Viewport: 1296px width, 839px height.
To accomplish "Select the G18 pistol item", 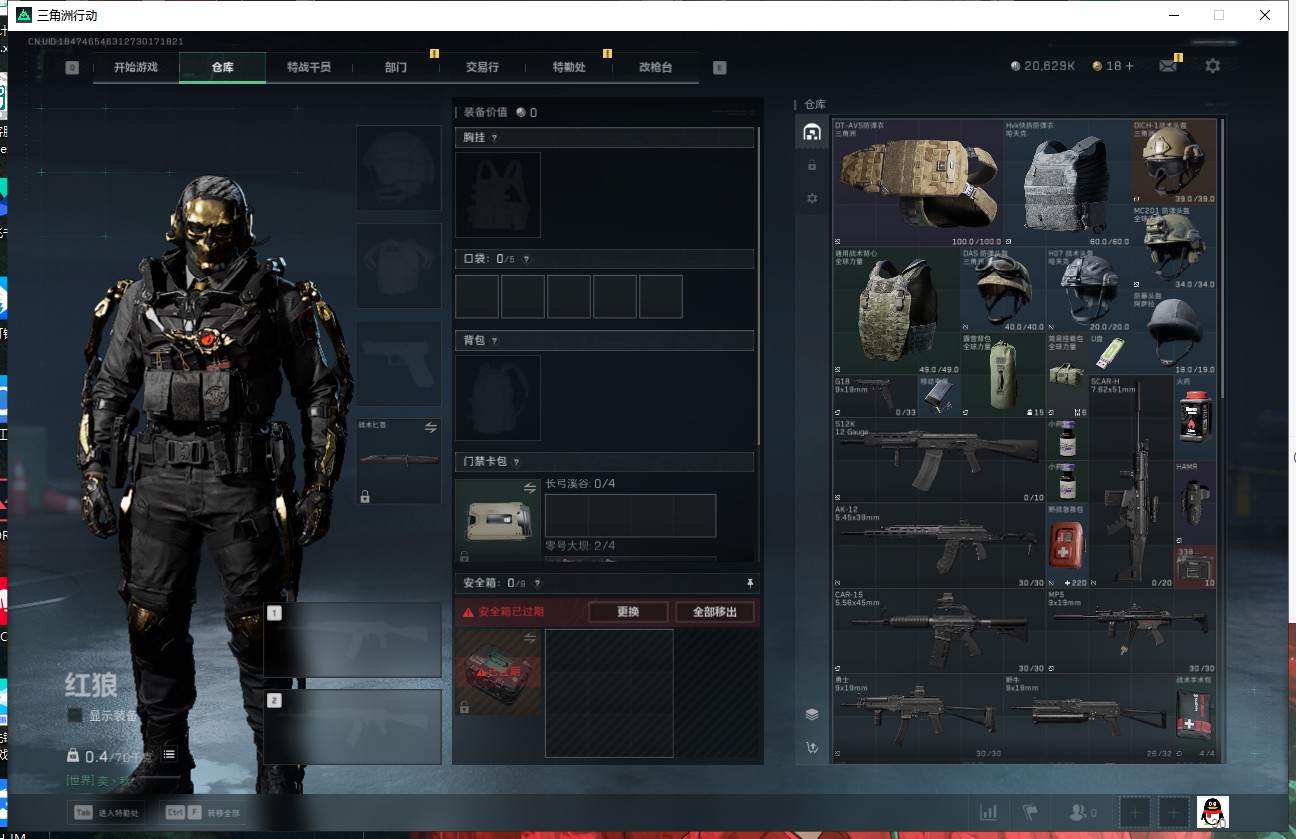I will tap(875, 397).
